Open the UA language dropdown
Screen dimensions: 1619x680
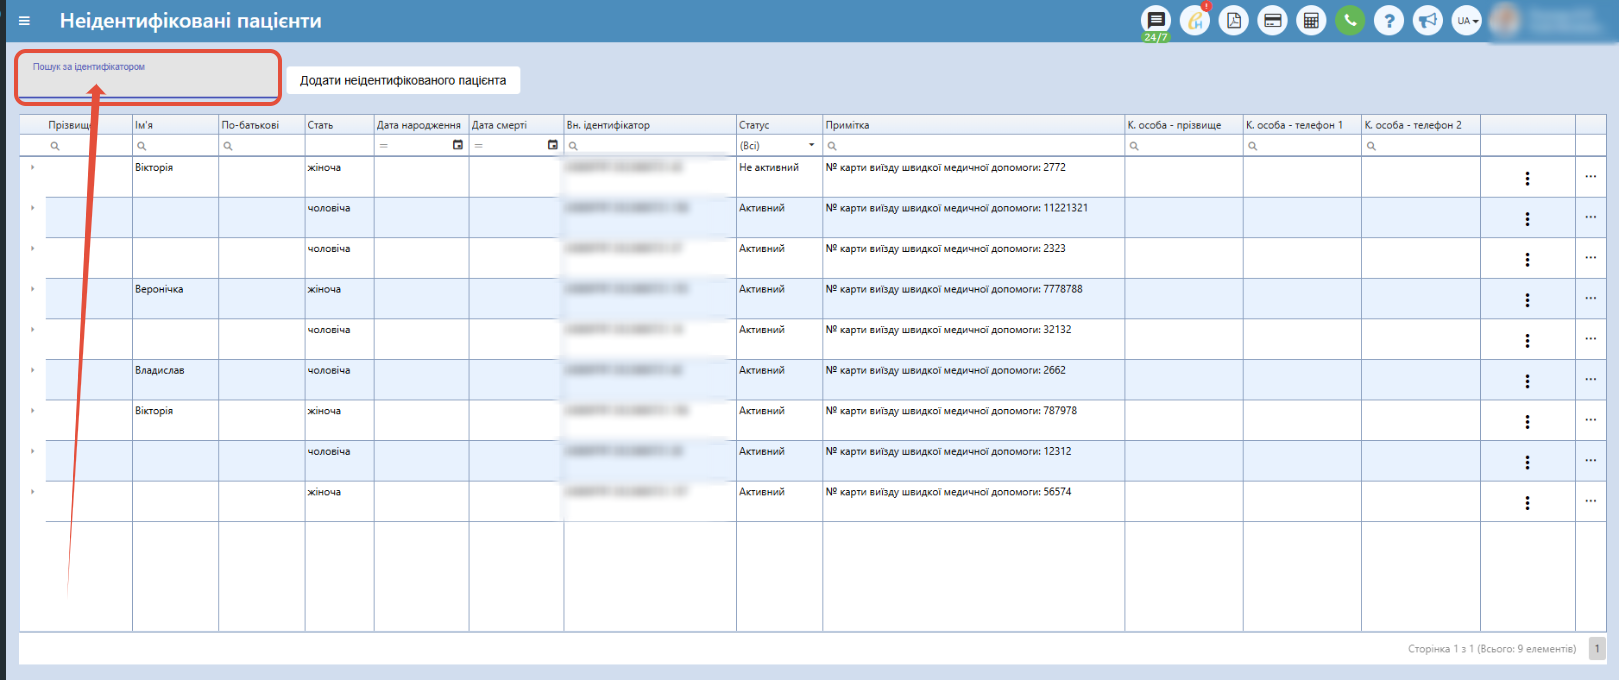coord(1467,20)
